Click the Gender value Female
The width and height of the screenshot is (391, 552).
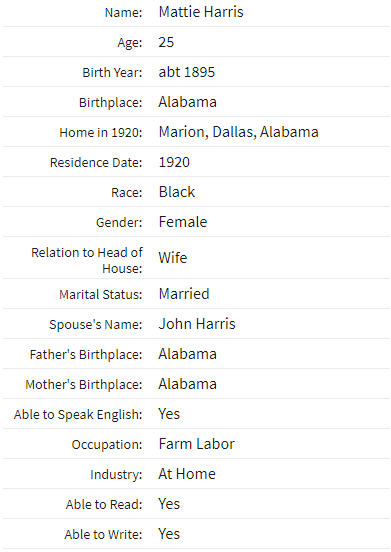pyautogui.click(x=183, y=222)
